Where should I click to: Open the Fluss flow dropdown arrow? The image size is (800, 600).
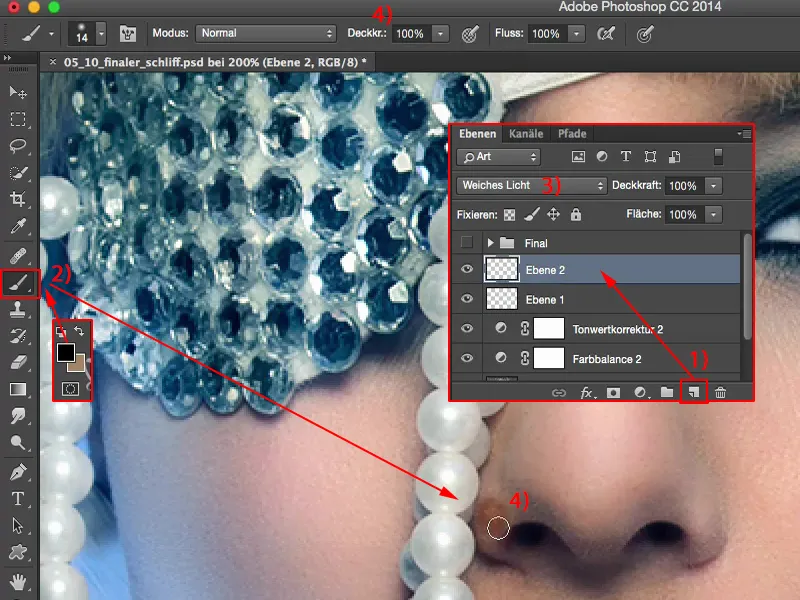tap(577, 34)
